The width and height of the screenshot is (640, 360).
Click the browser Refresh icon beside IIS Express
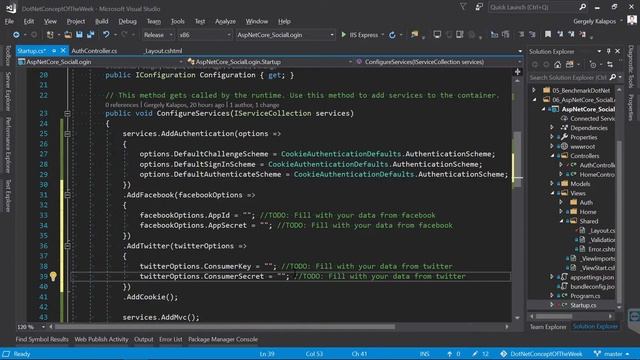click(392, 35)
